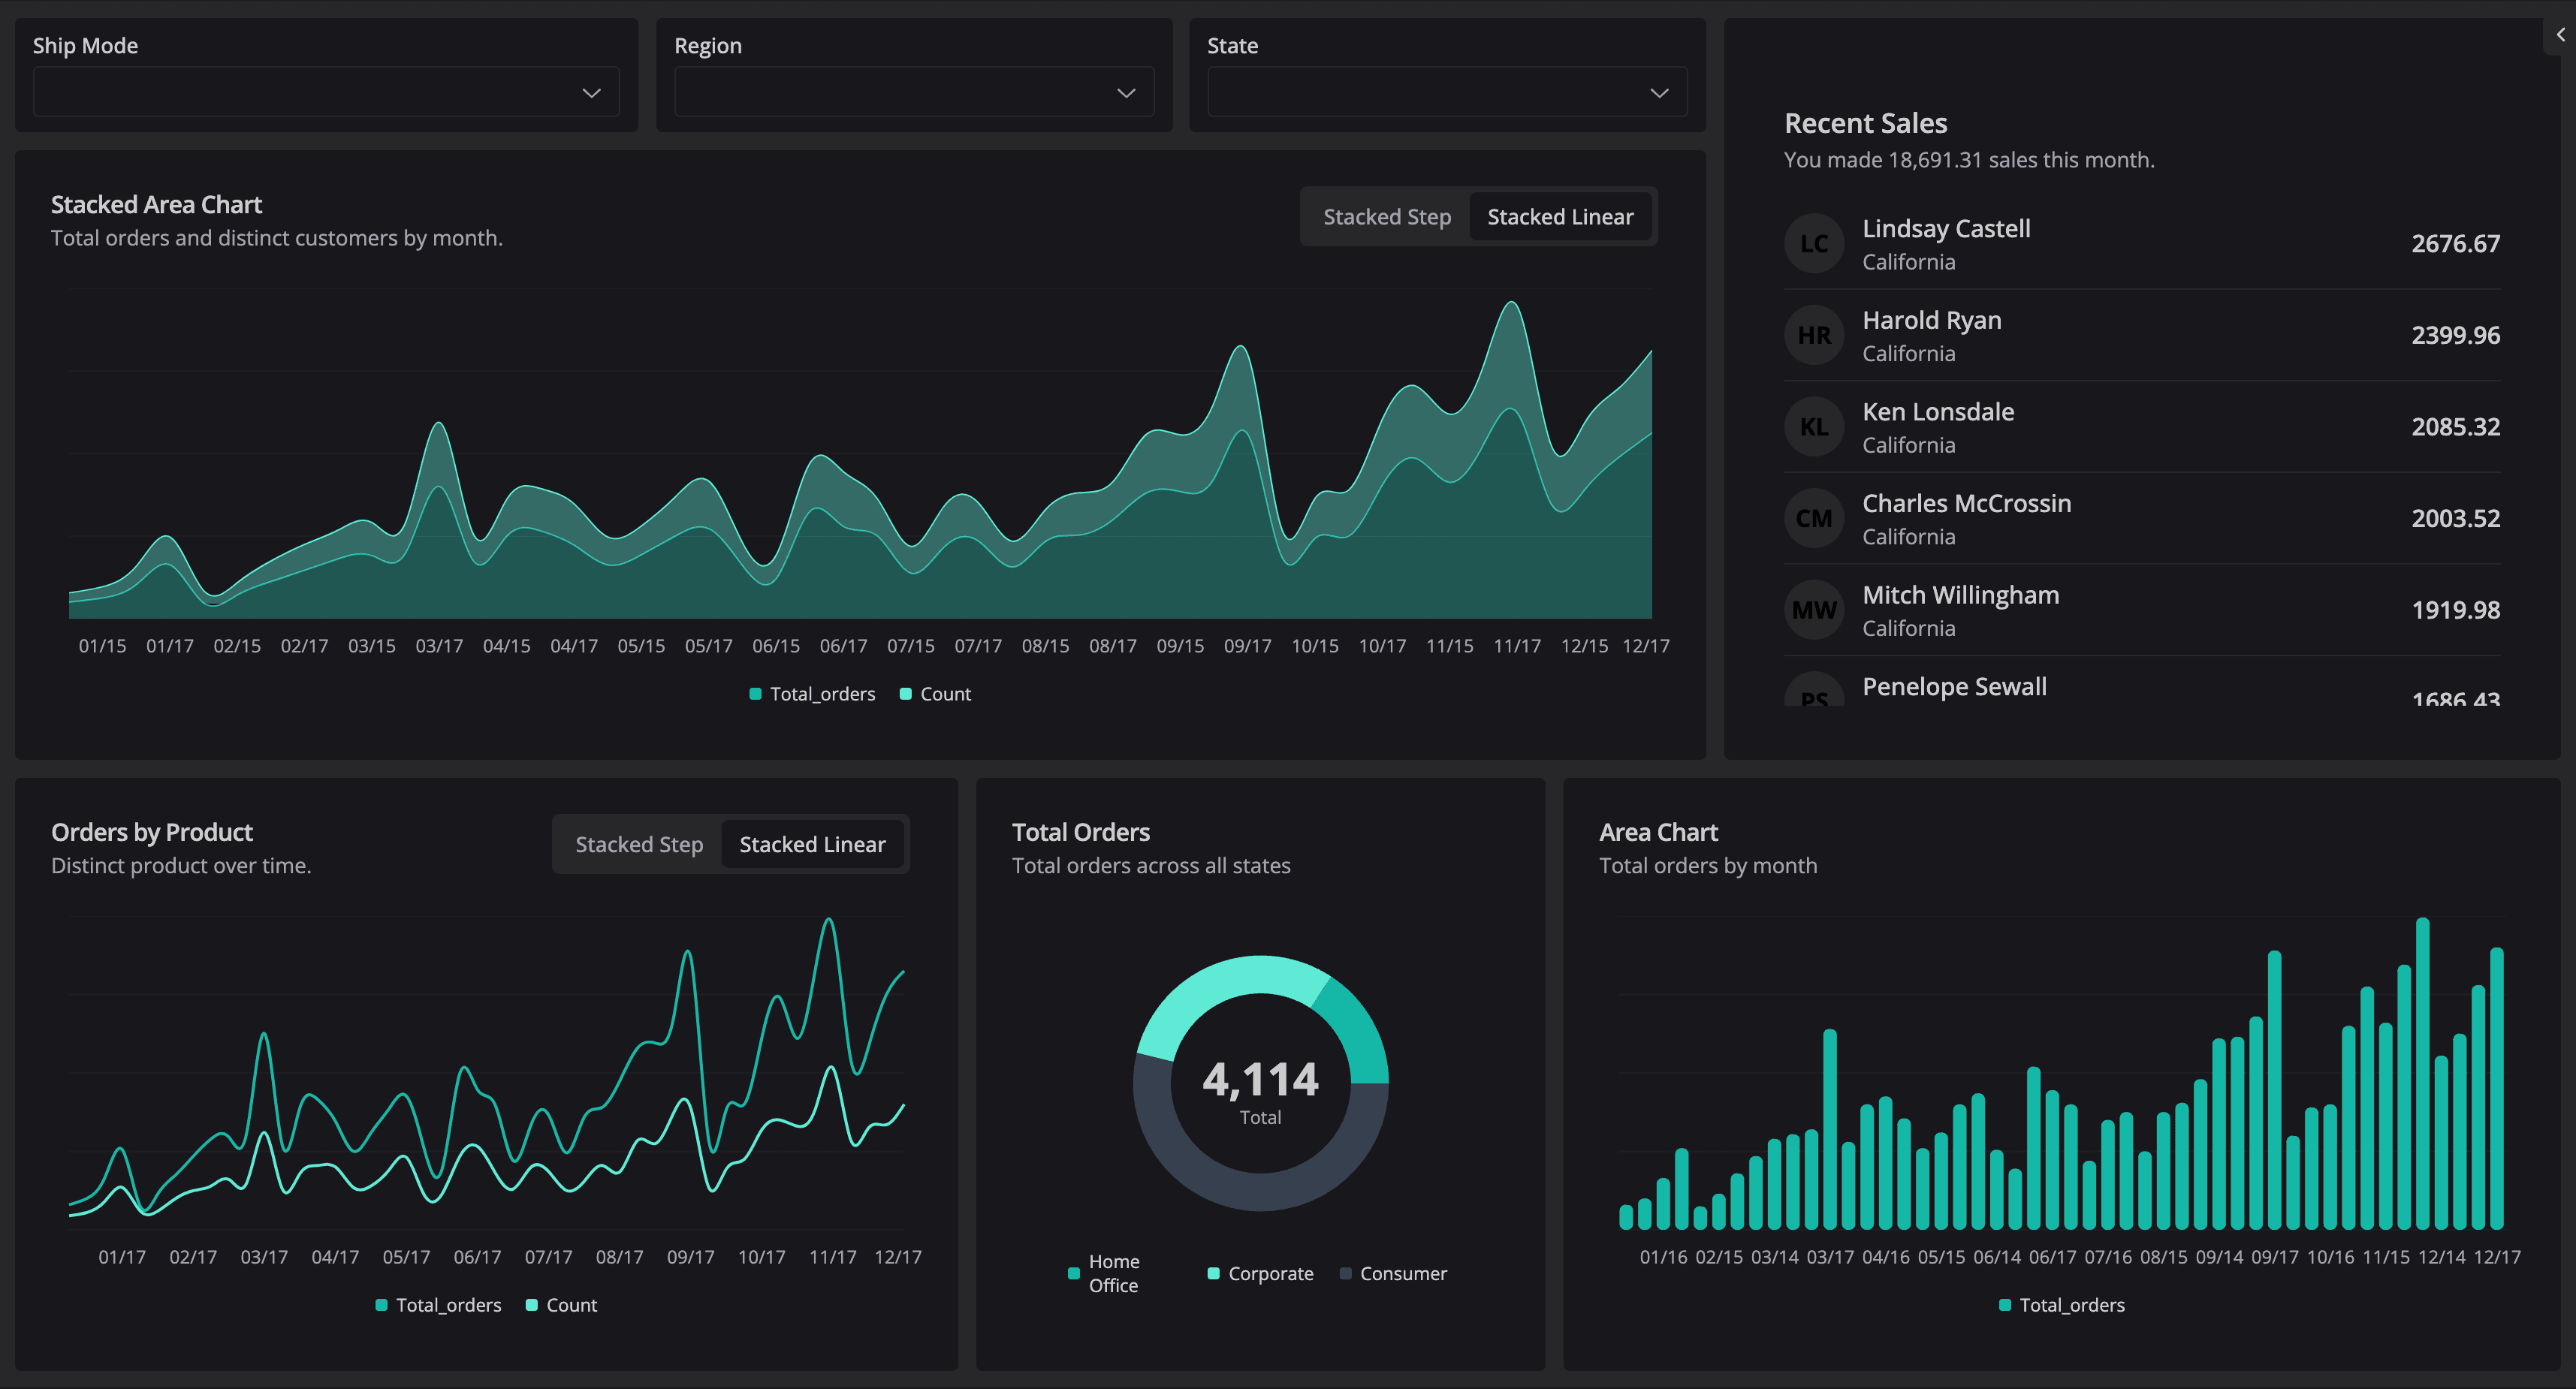Image resolution: width=2576 pixels, height=1389 pixels.
Task: Toggle Total_orders legend in Area Chart
Action: pyautogui.click(x=2061, y=1305)
